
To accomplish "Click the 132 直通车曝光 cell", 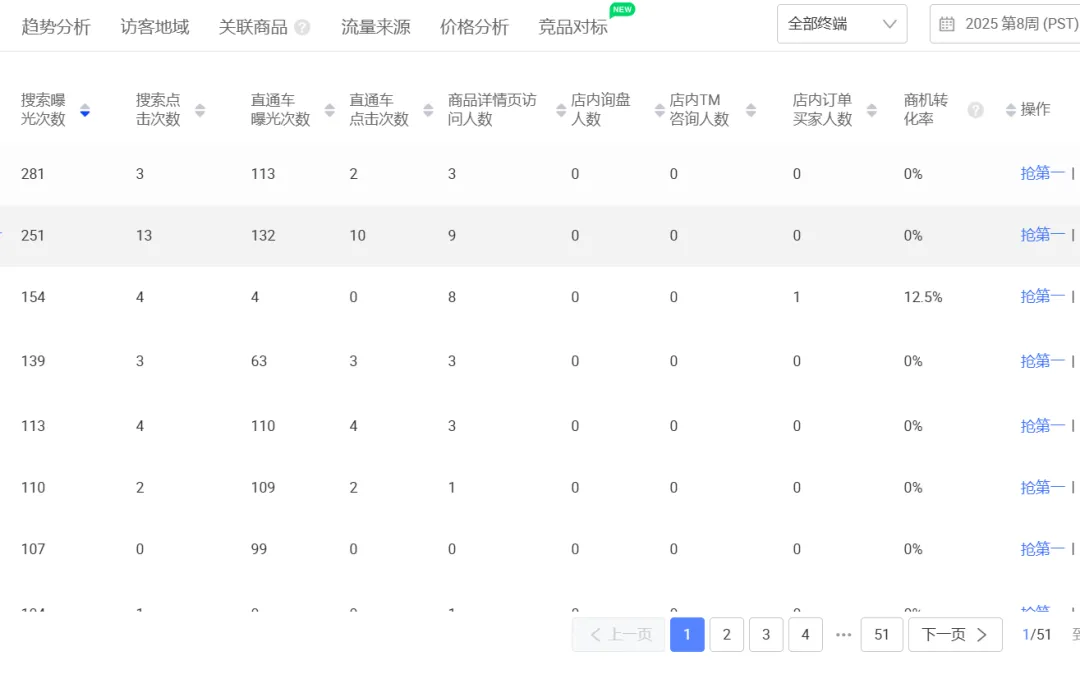I will coord(263,236).
